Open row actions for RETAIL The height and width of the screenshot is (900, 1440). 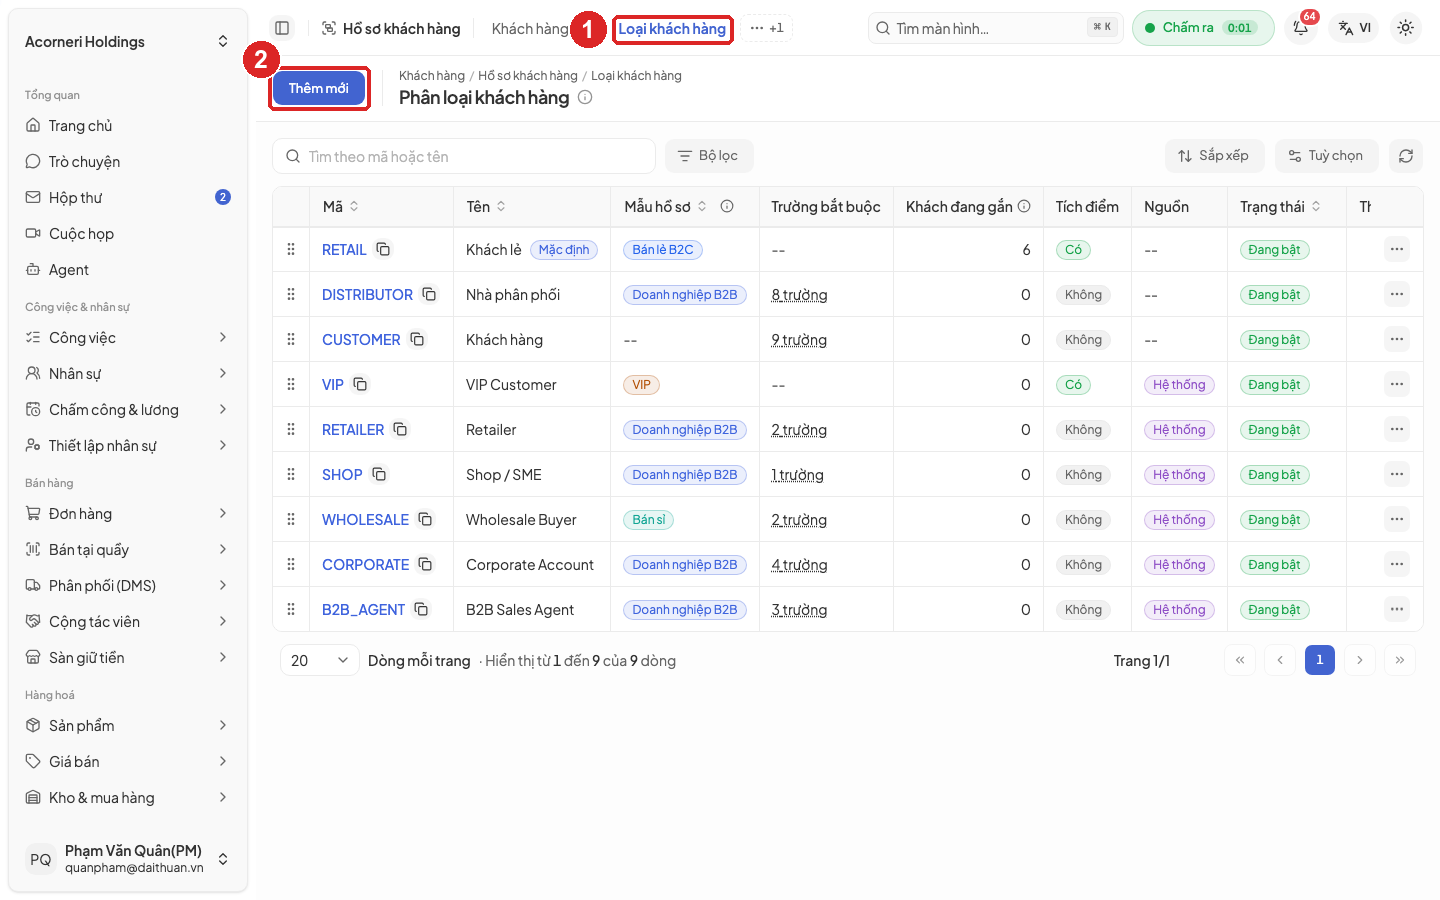pos(1396,249)
